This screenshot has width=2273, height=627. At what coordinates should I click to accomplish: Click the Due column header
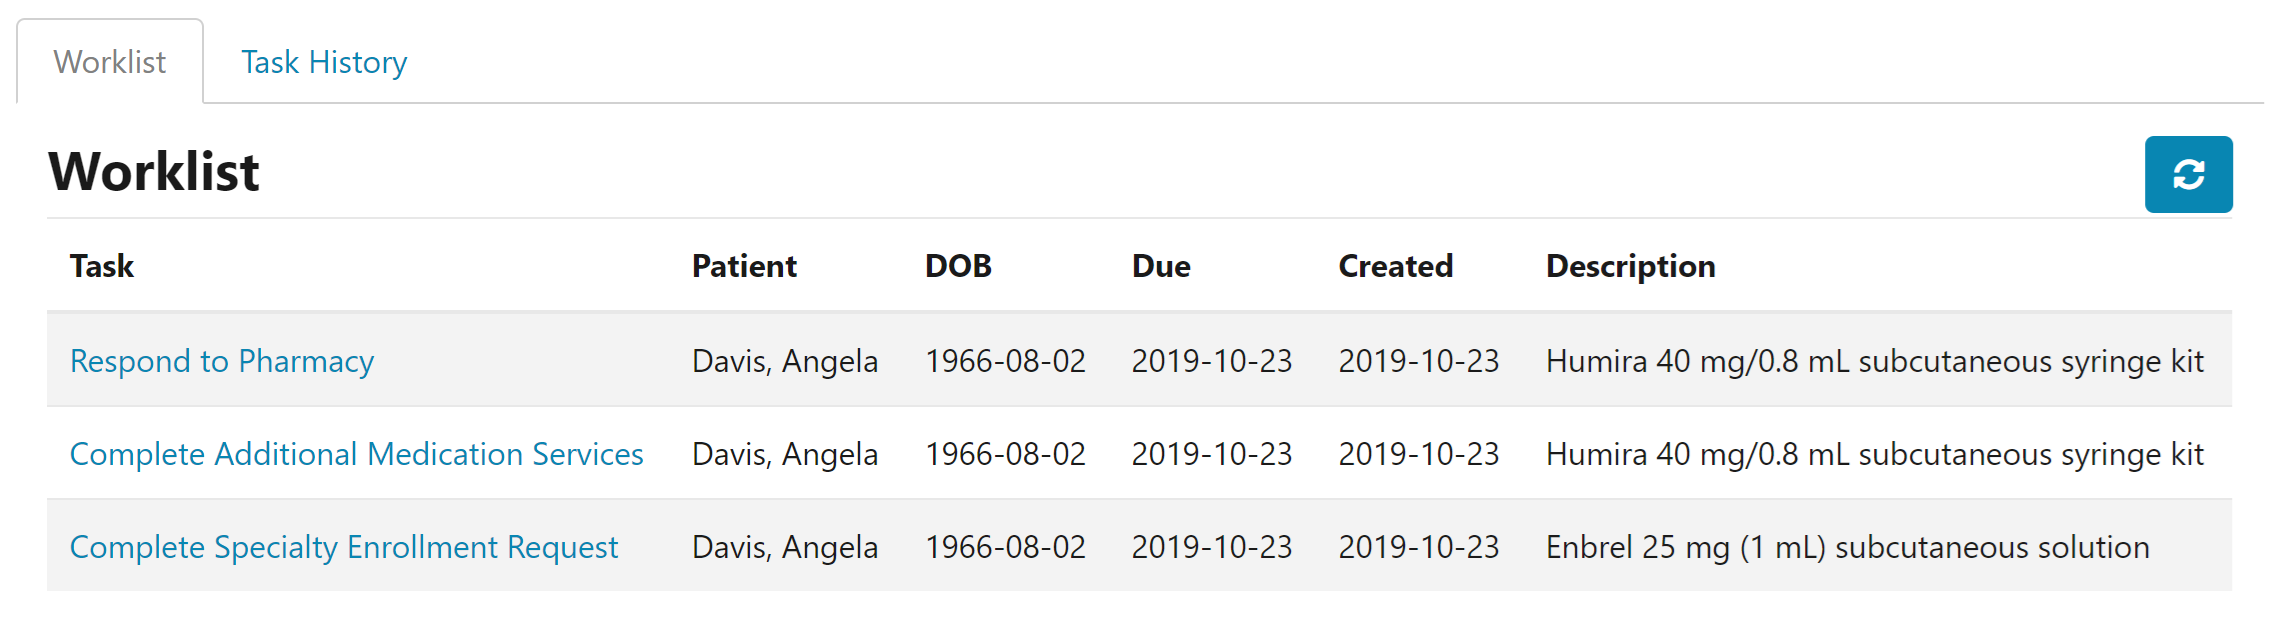[x=1161, y=266]
